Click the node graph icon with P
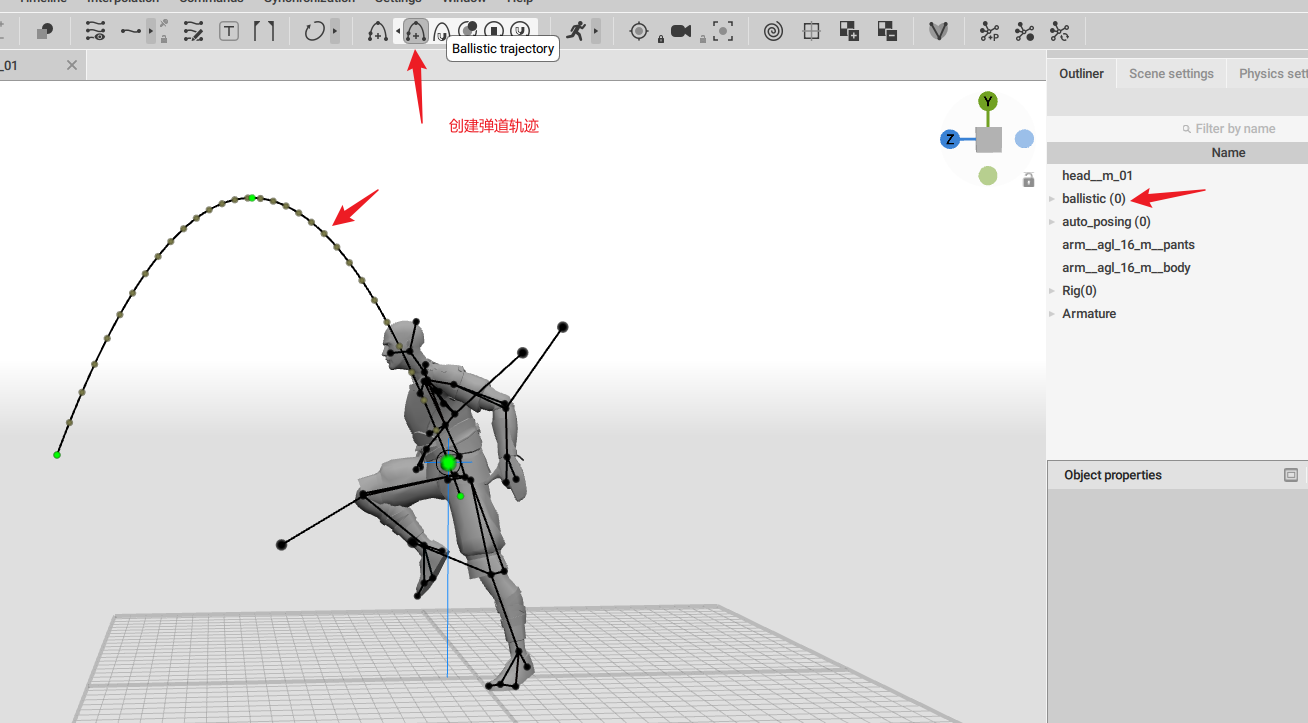The height and width of the screenshot is (723, 1308). [989, 32]
